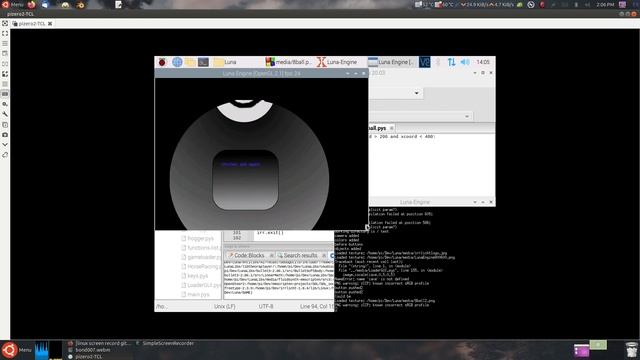Click the Remmina disconnect plug icon
Image resolution: width=640 pixels, height=360 pixels.
pos(5,155)
